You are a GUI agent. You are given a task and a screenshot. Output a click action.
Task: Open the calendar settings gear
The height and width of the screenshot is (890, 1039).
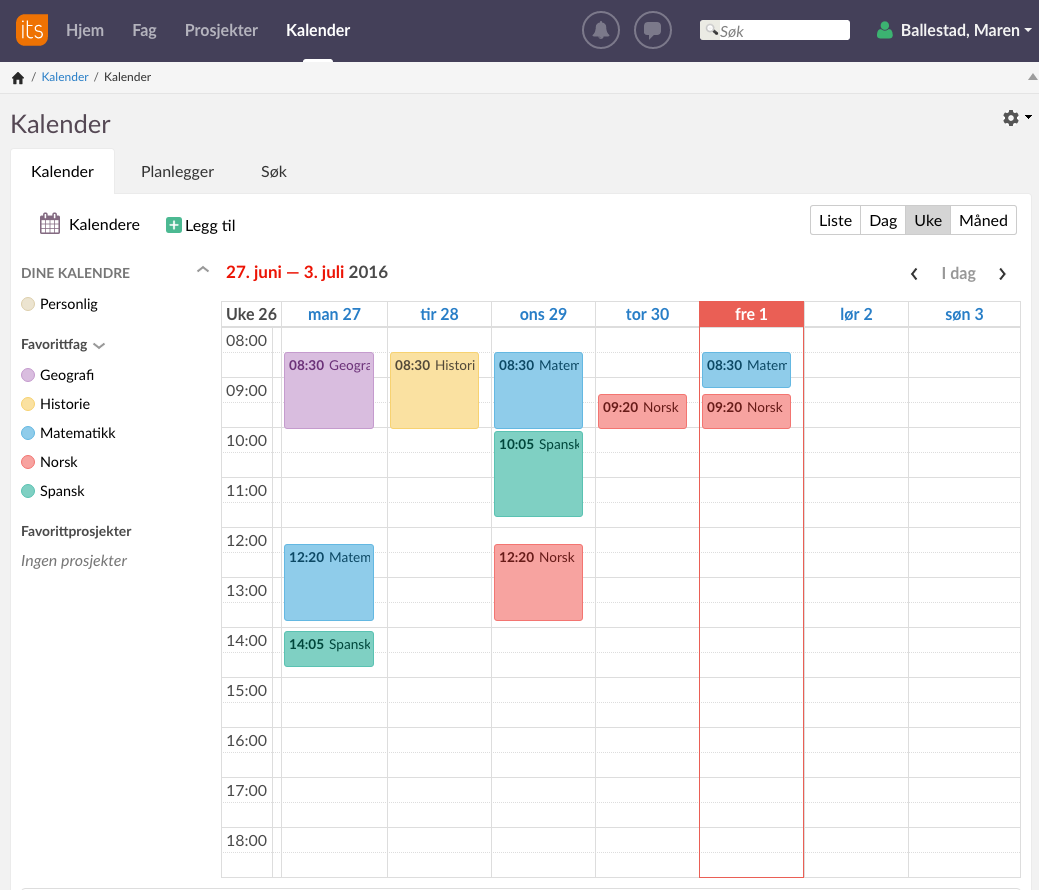[1011, 118]
